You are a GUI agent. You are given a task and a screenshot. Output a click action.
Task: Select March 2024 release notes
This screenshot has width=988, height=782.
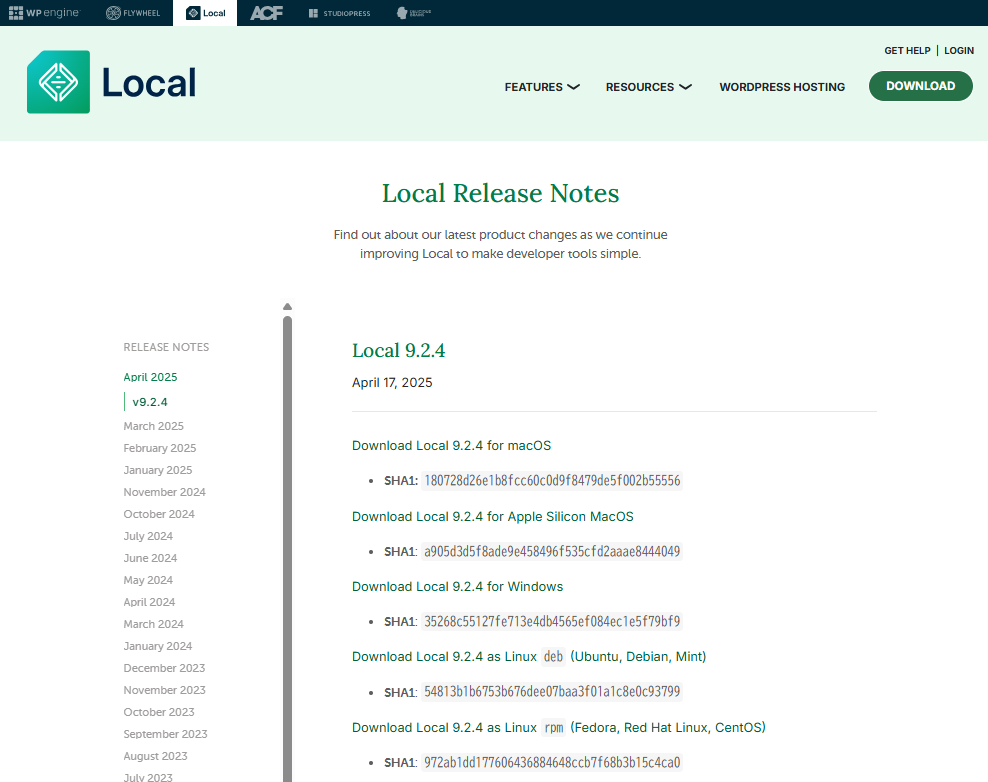[x=153, y=624]
